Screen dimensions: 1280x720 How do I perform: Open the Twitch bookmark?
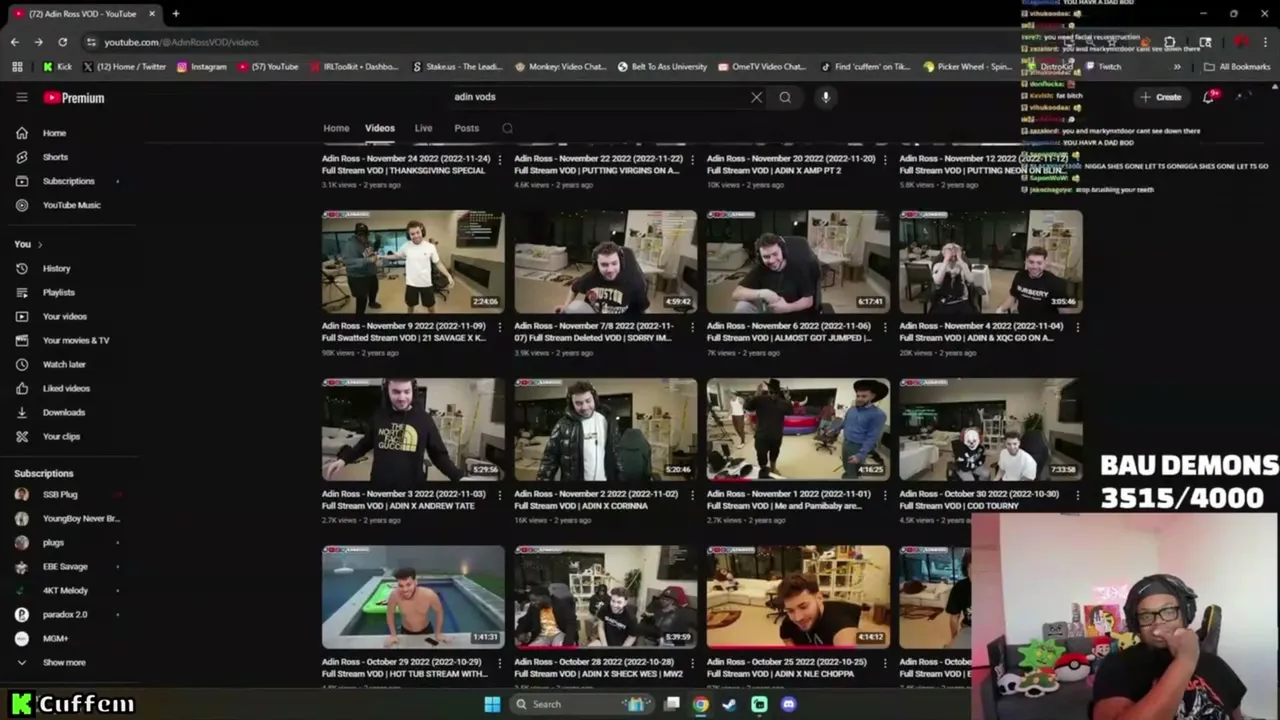point(1103,67)
